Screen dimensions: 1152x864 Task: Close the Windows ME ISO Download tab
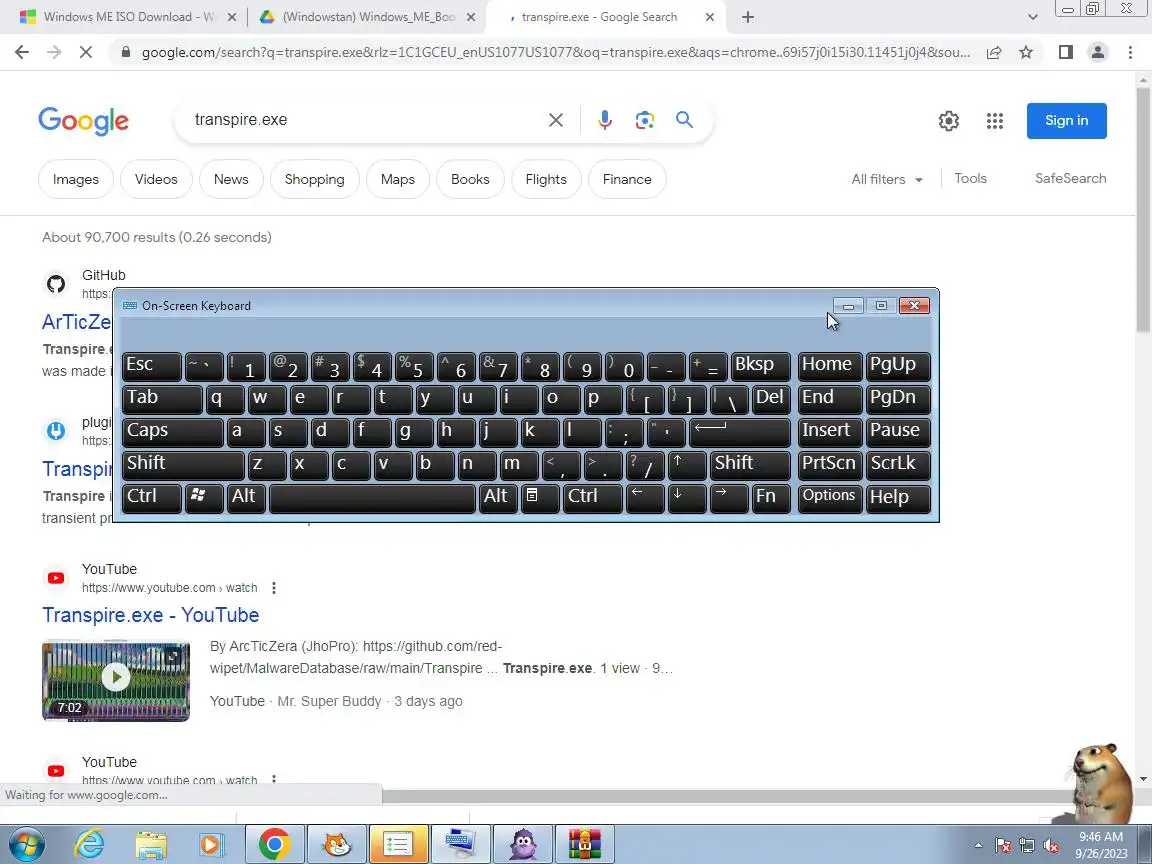pyautogui.click(x=231, y=17)
